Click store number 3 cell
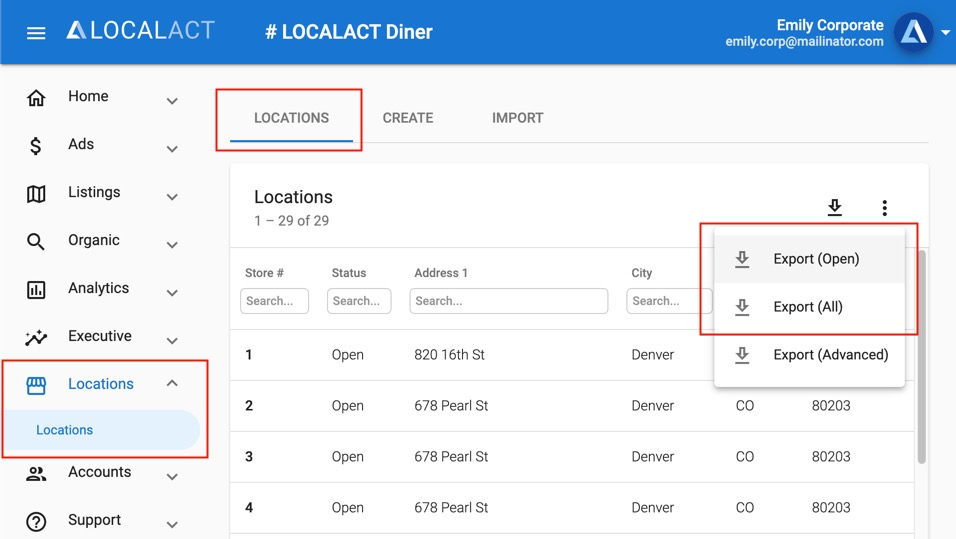This screenshot has height=539, width=956. click(x=249, y=457)
